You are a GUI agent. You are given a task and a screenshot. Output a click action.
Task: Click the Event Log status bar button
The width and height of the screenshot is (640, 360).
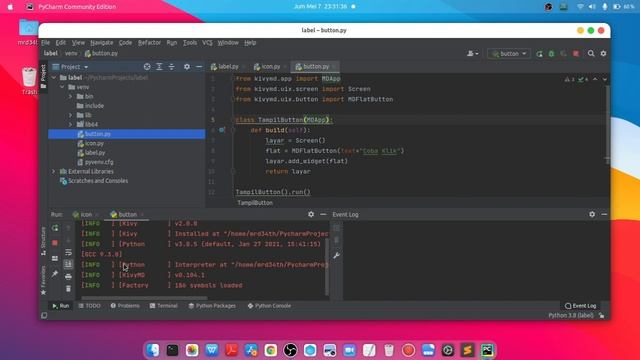coord(580,306)
